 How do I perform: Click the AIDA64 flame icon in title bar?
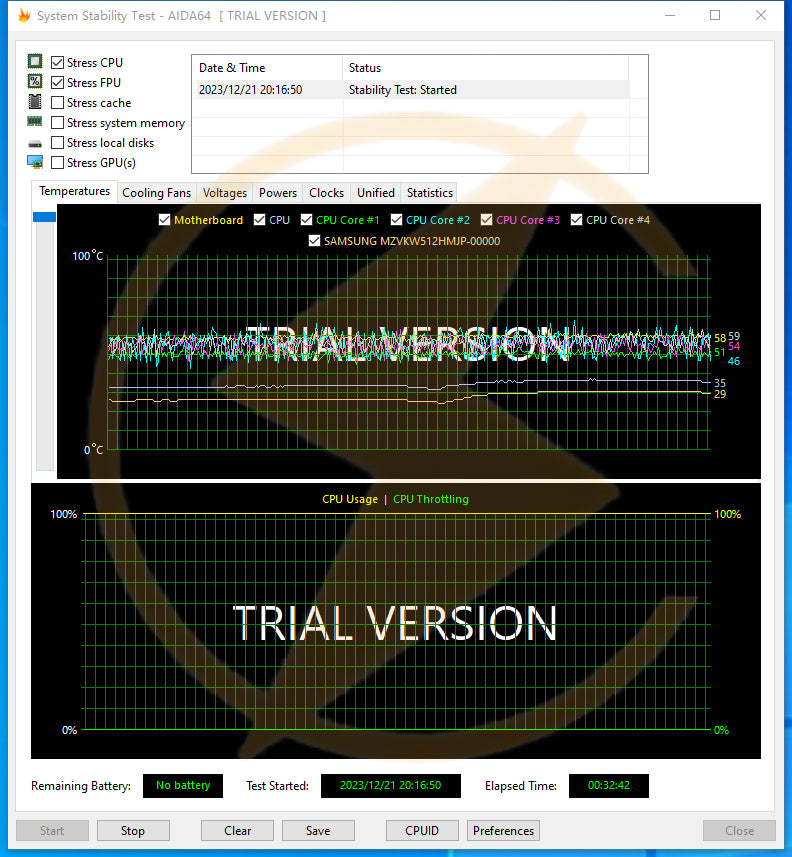pyautogui.click(x=25, y=15)
